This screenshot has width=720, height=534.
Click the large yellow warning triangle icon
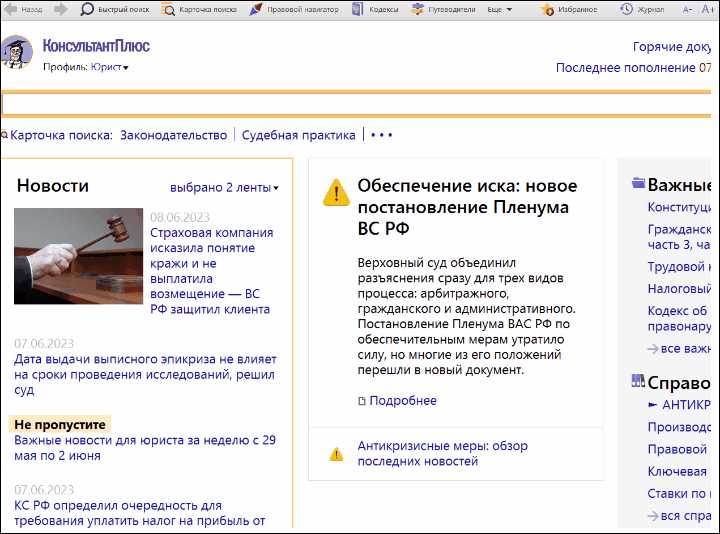337,192
